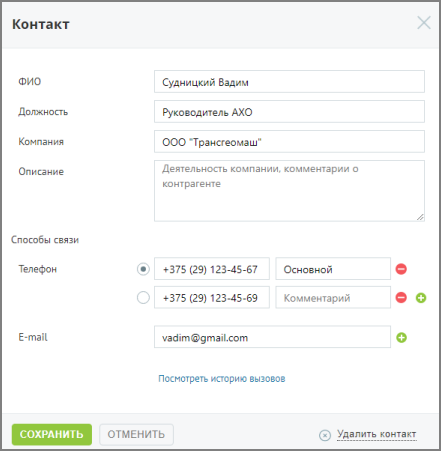The height and width of the screenshot is (451, 441).
Task: Click the Отменить button
Action: (x=136, y=434)
